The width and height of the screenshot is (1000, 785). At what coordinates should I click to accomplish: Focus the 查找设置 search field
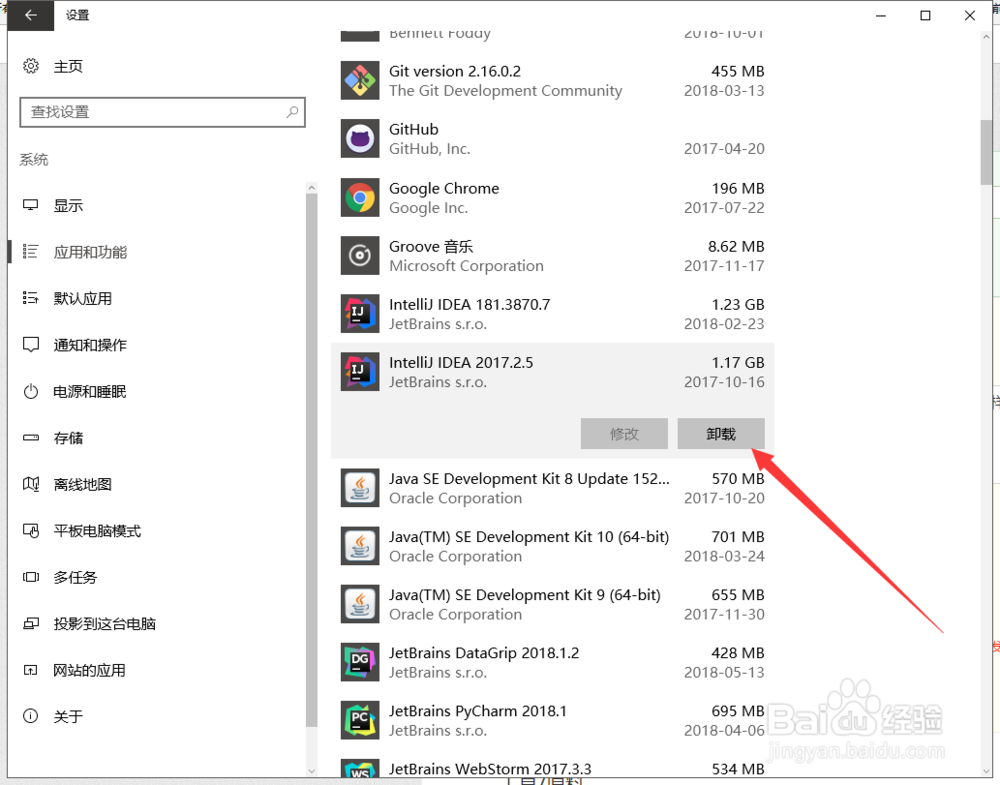pos(163,112)
